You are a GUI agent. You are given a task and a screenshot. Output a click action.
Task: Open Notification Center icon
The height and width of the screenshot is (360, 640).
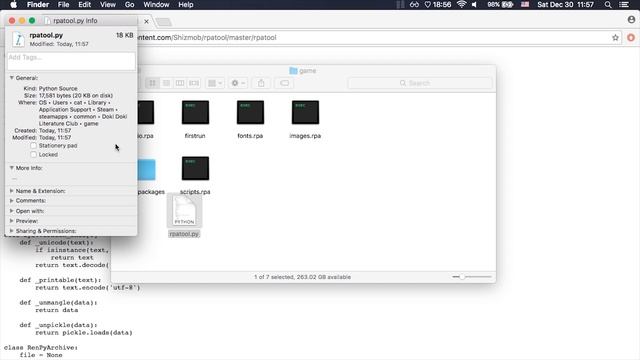point(624,4)
